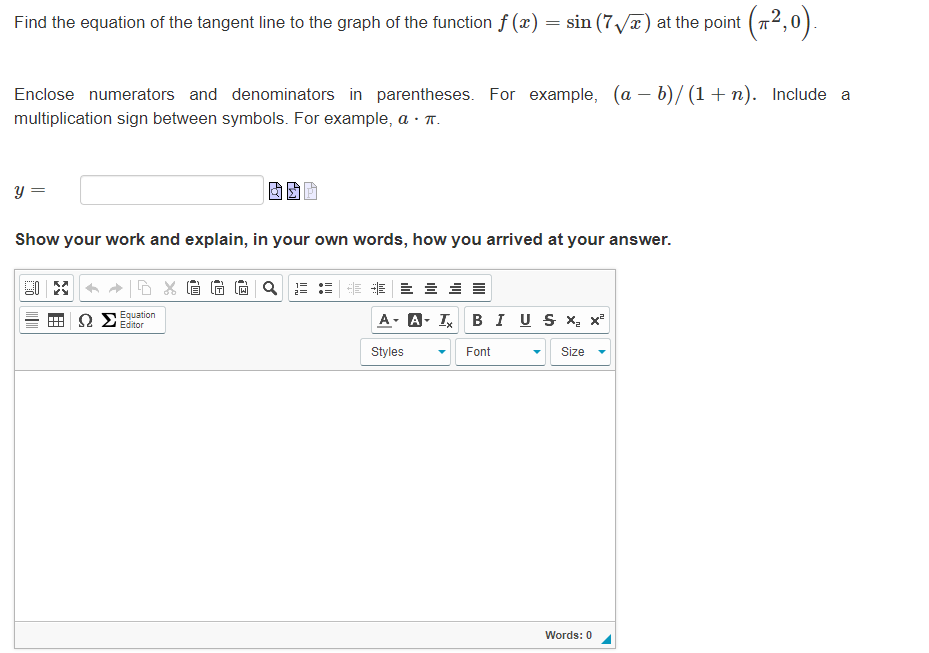
Task: Click the sigma equation icon beside the answer box
Action: tap(293, 190)
